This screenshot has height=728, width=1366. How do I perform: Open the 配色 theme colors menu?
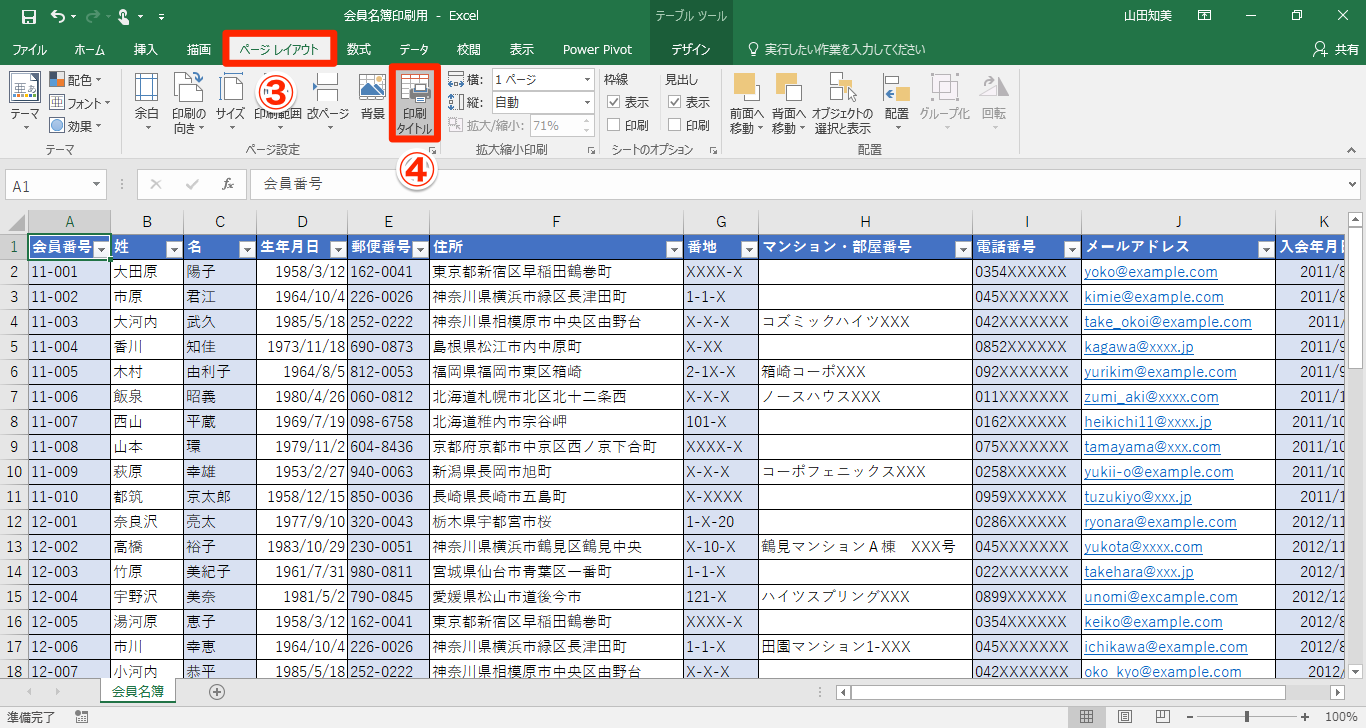pyautogui.click(x=75, y=80)
